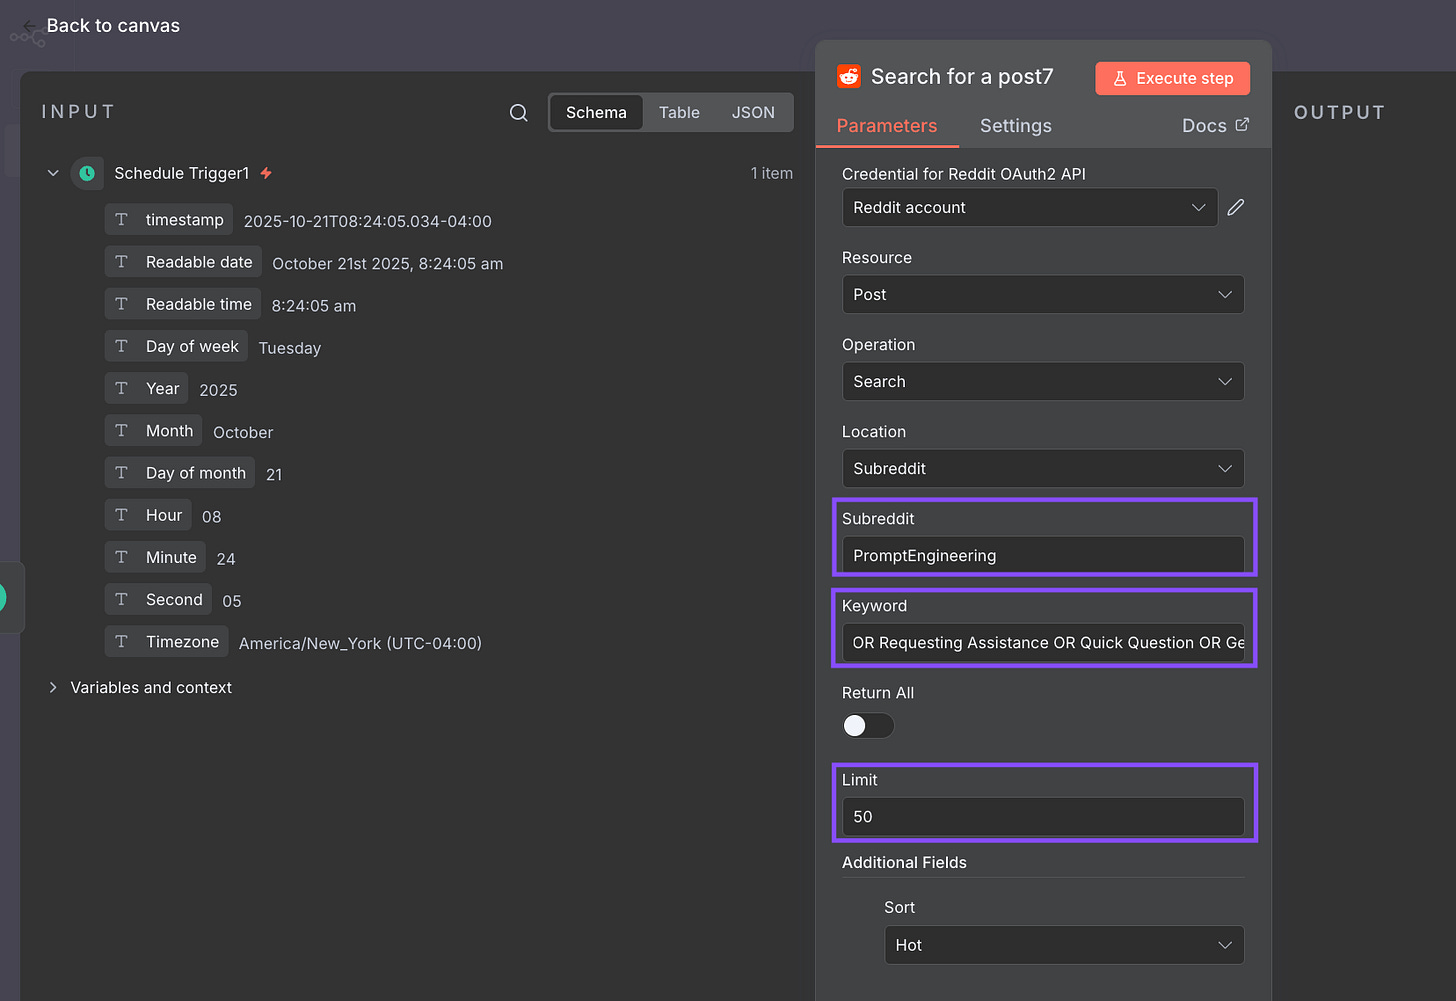
Task: Go Back to canvas
Action: pos(113,26)
